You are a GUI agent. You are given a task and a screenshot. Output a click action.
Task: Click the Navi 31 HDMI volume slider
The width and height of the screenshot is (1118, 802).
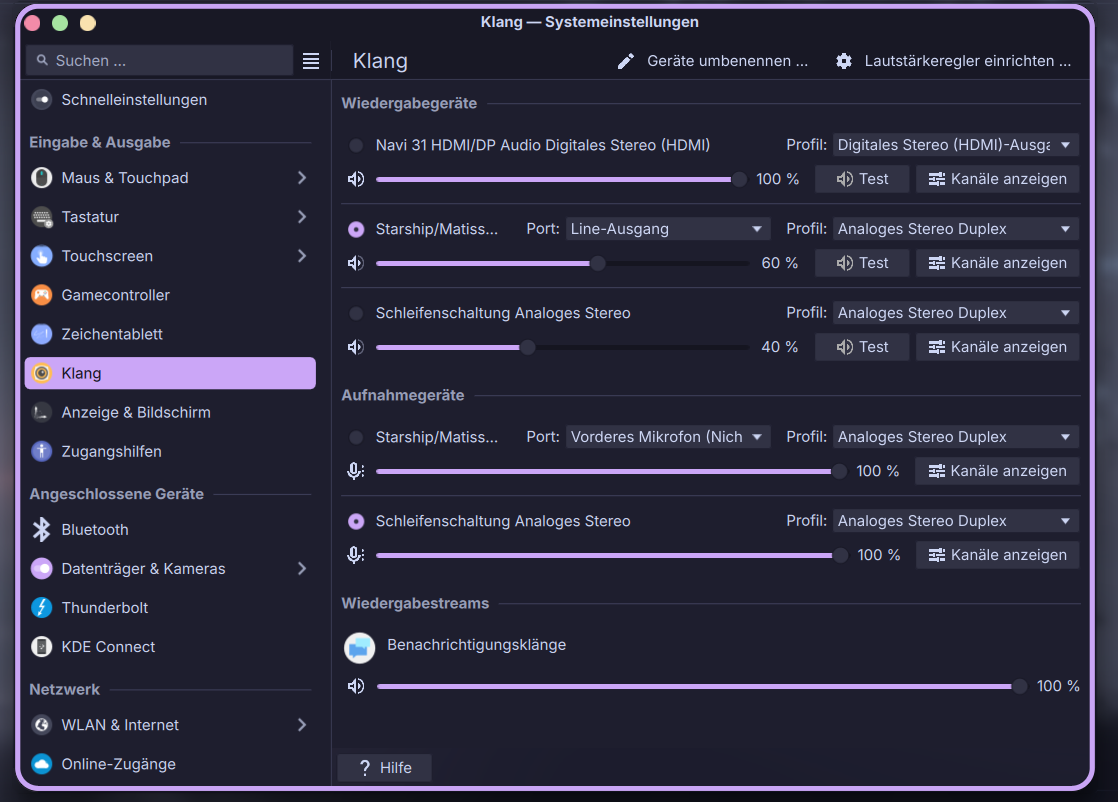(x=561, y=179)
